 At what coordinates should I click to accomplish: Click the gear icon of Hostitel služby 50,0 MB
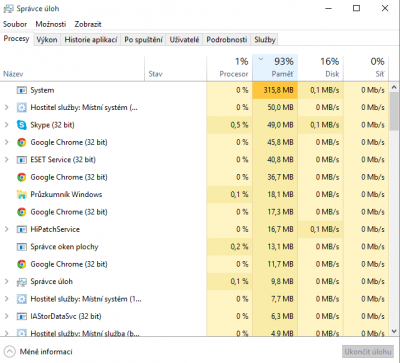click(22, 108)
